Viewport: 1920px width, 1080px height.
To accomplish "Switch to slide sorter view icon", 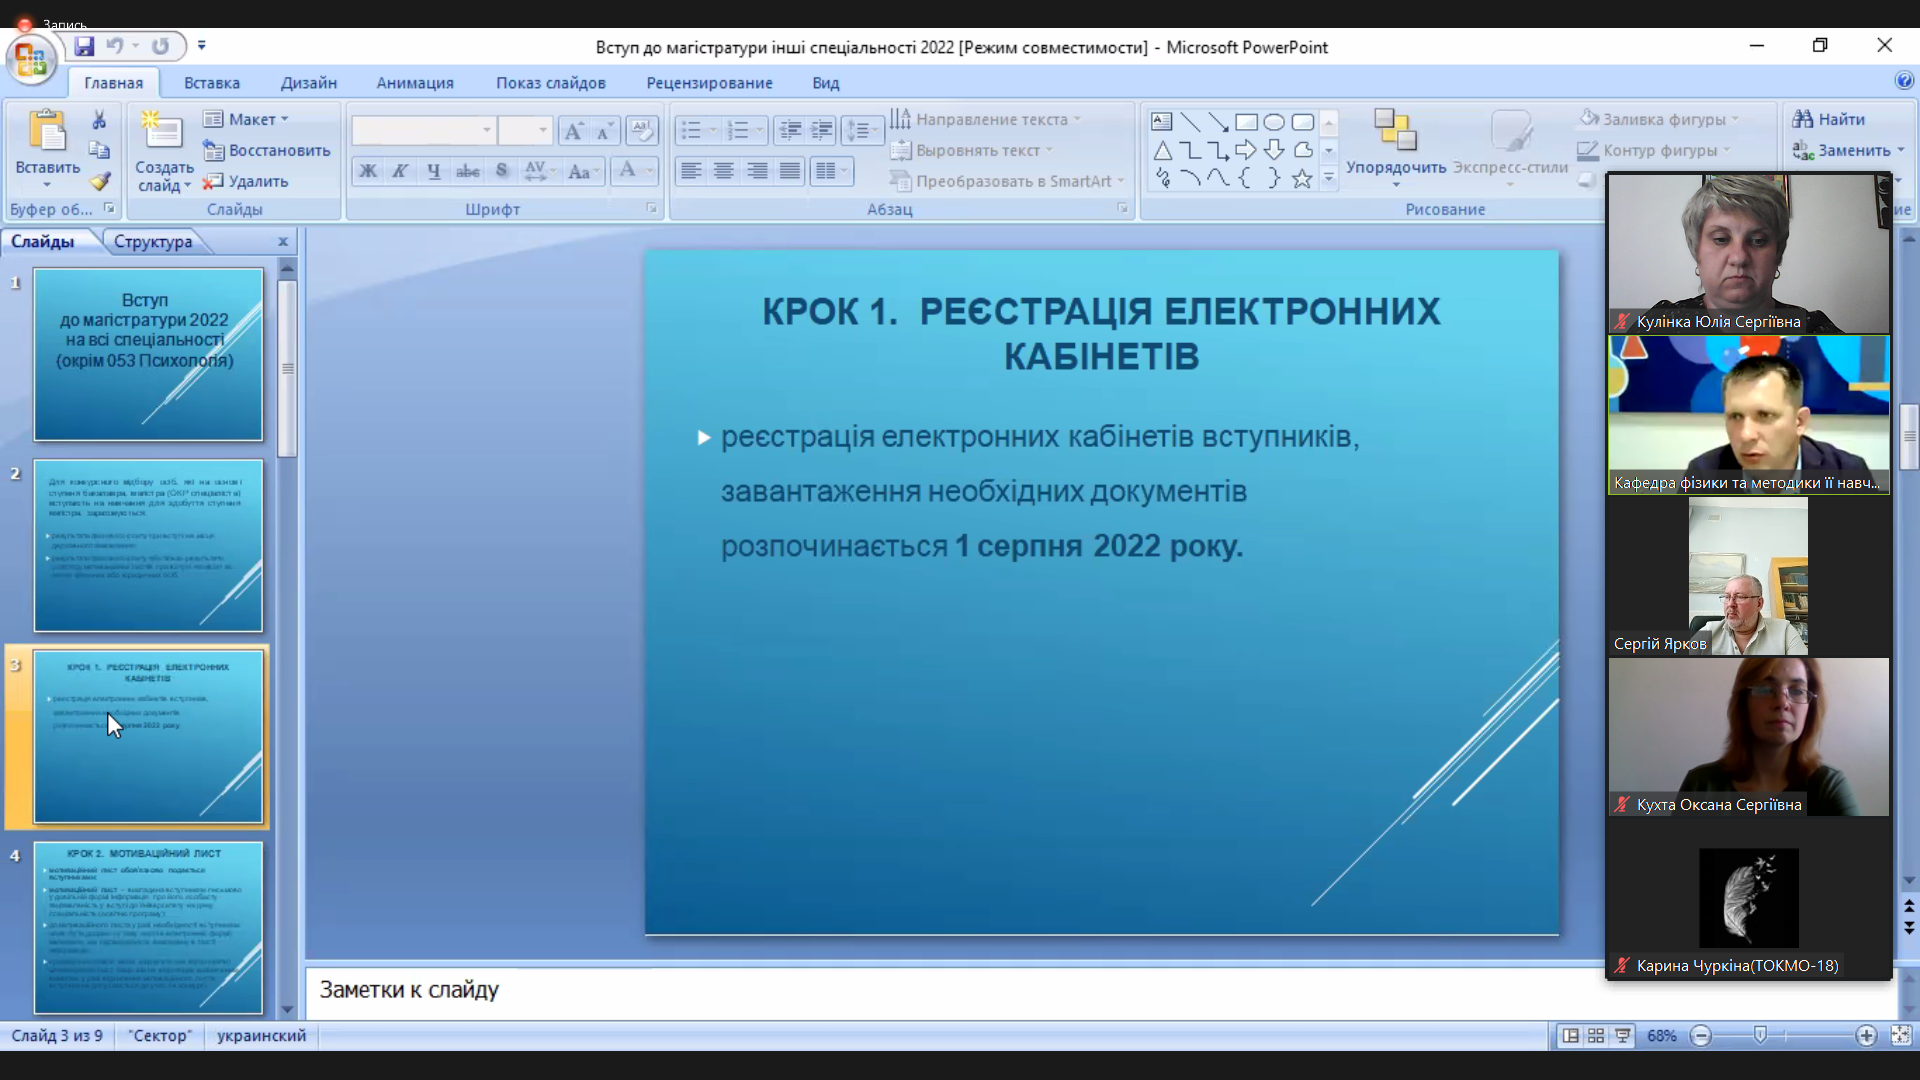I will pyautogui.click(x=1596, y=1036).
